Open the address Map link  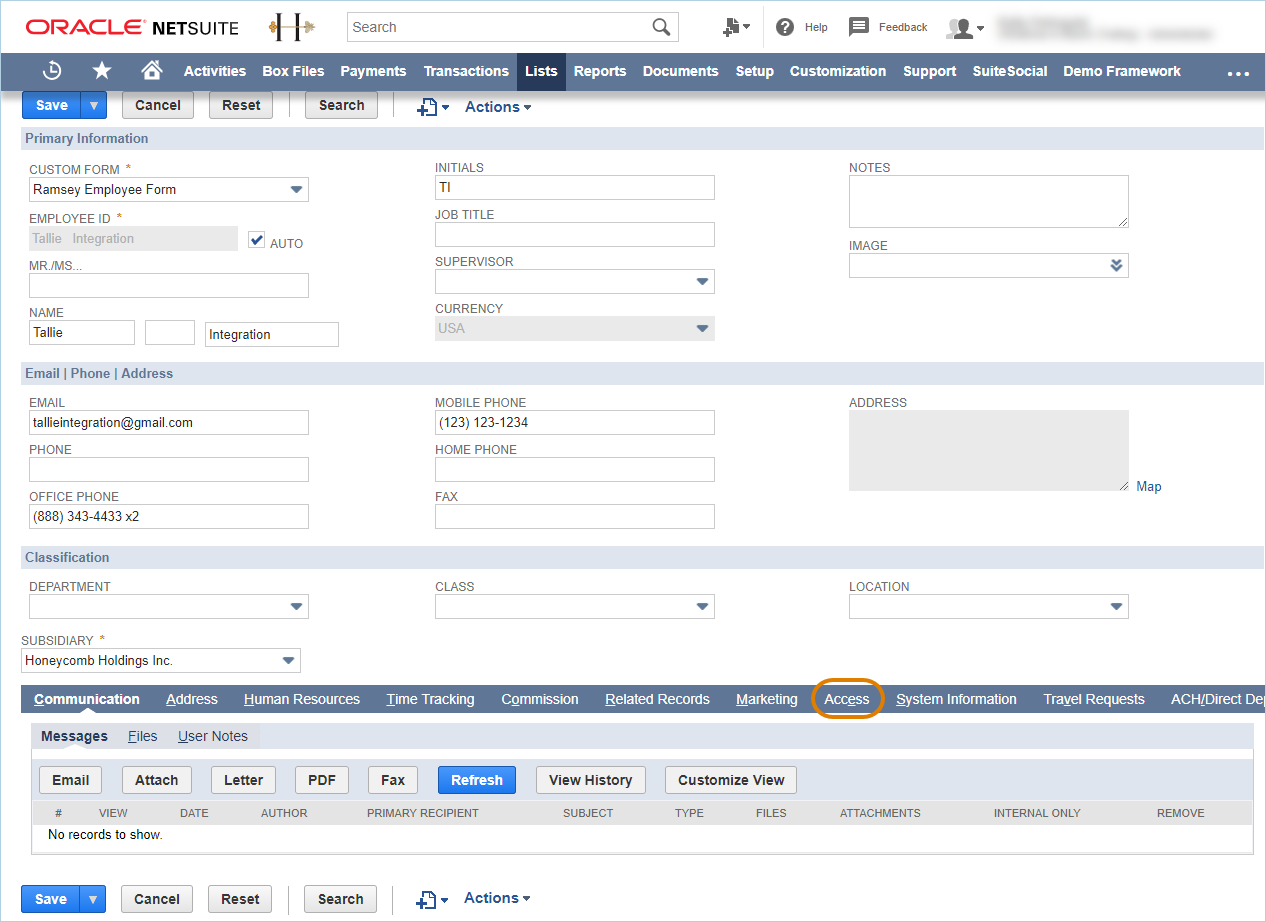(x=1149, y=486)
